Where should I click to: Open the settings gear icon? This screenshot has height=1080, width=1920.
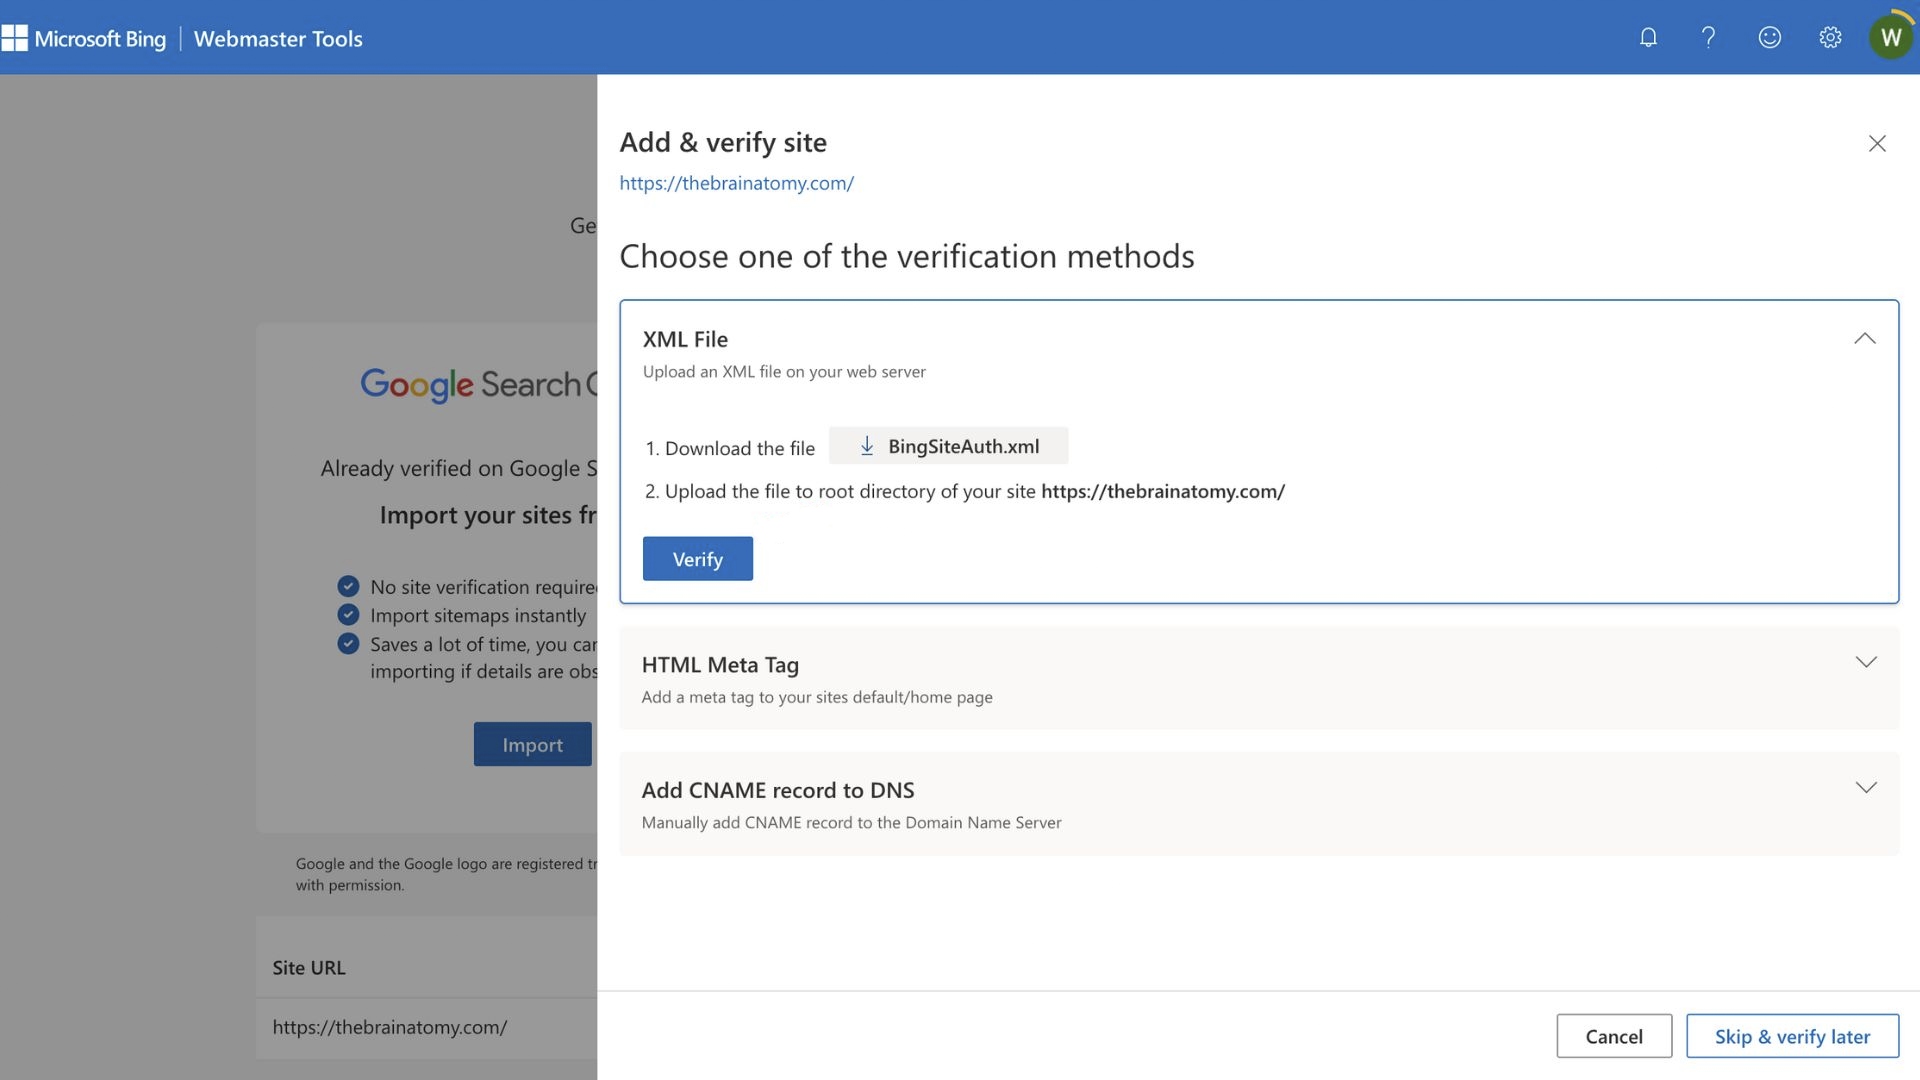(1830, 38)
